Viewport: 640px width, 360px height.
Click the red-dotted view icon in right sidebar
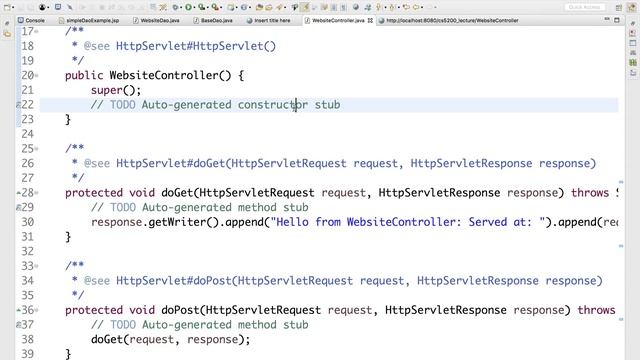633,33
